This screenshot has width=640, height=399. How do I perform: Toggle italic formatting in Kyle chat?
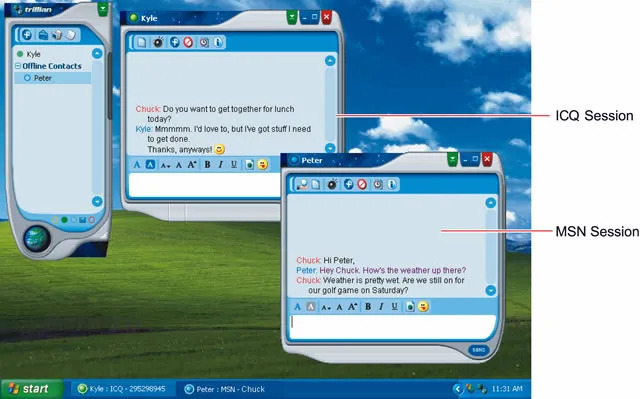click(220, 165)
